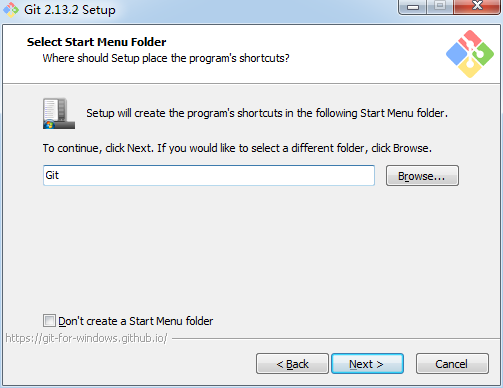This screenshot has width=503, height=388.
Task: Click the Select Start Menu Folder heading
Action: (96, 42)
